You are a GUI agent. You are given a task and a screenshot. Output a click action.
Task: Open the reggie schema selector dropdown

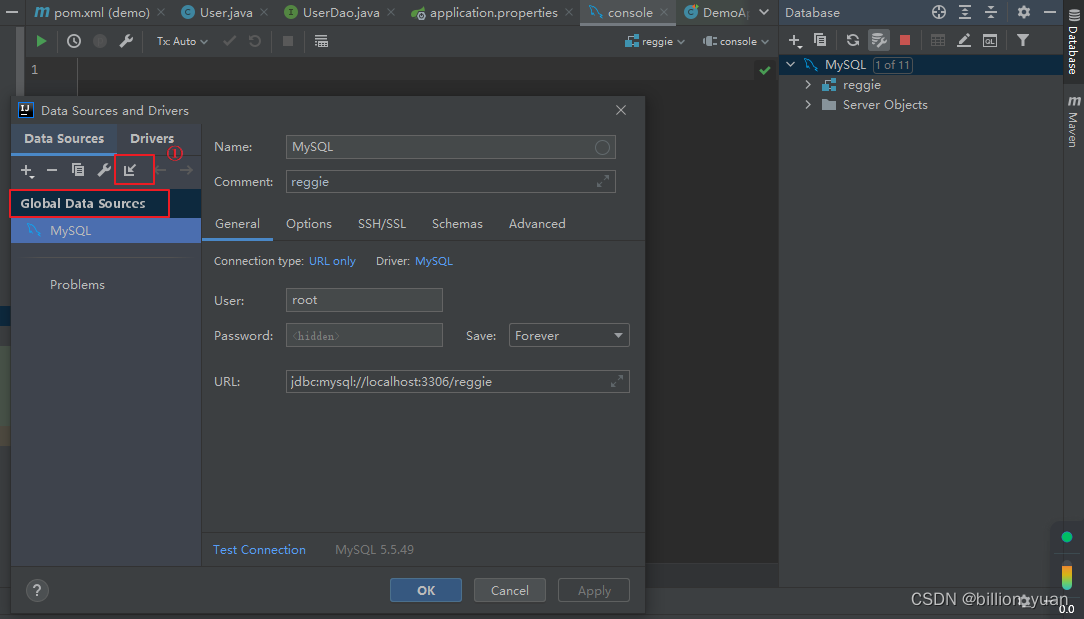[x=655, y=41]
